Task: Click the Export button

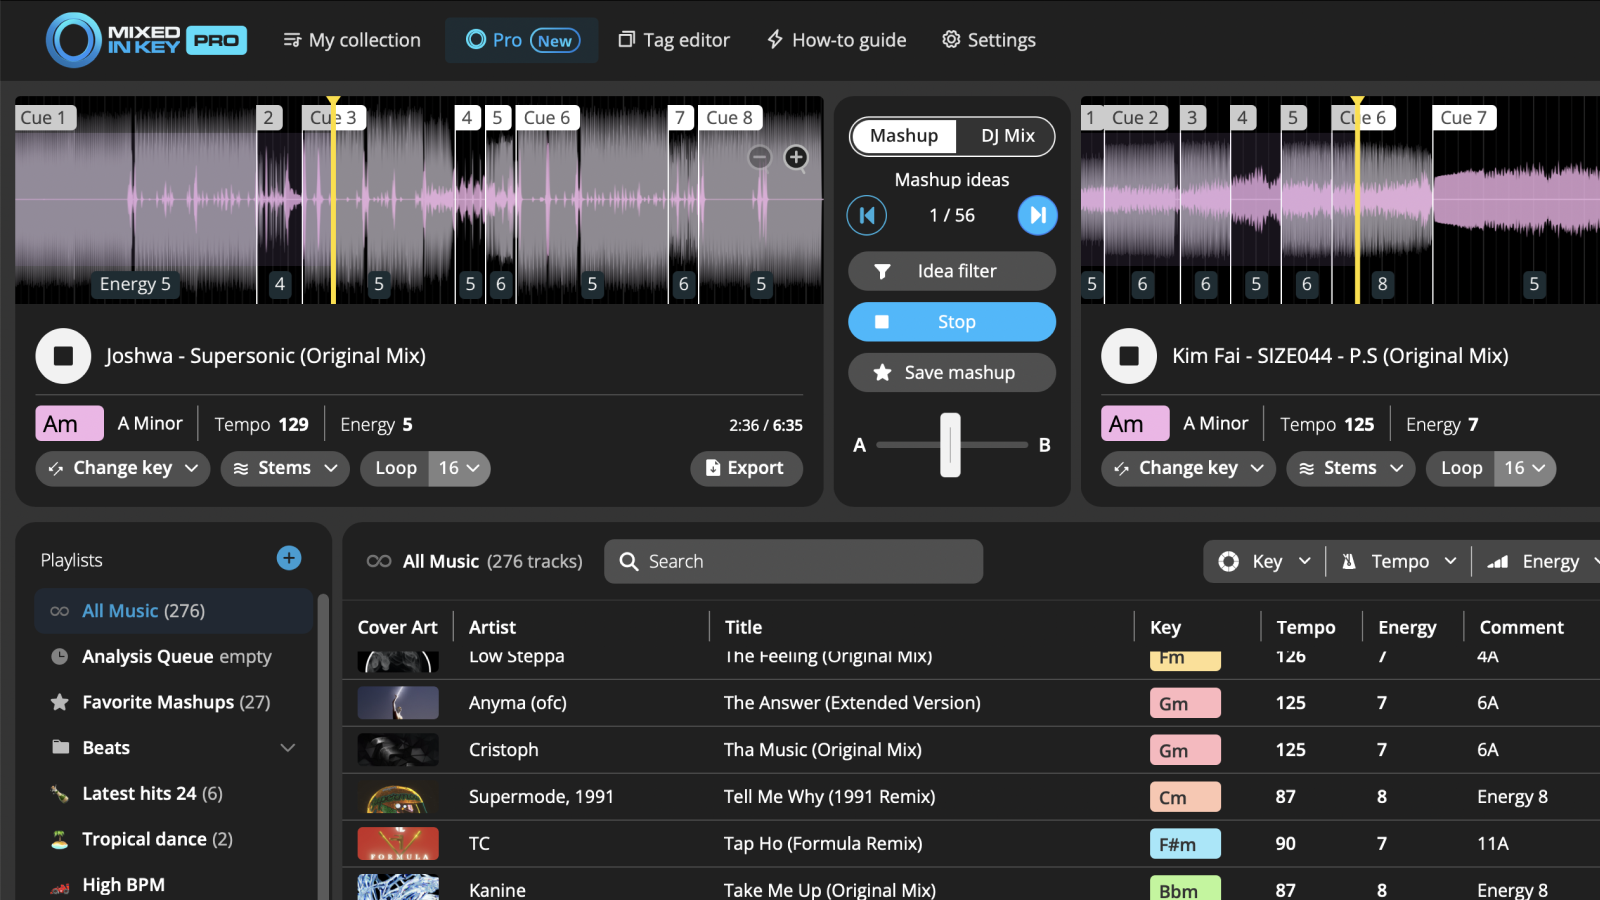Action: tap(746, 468)
